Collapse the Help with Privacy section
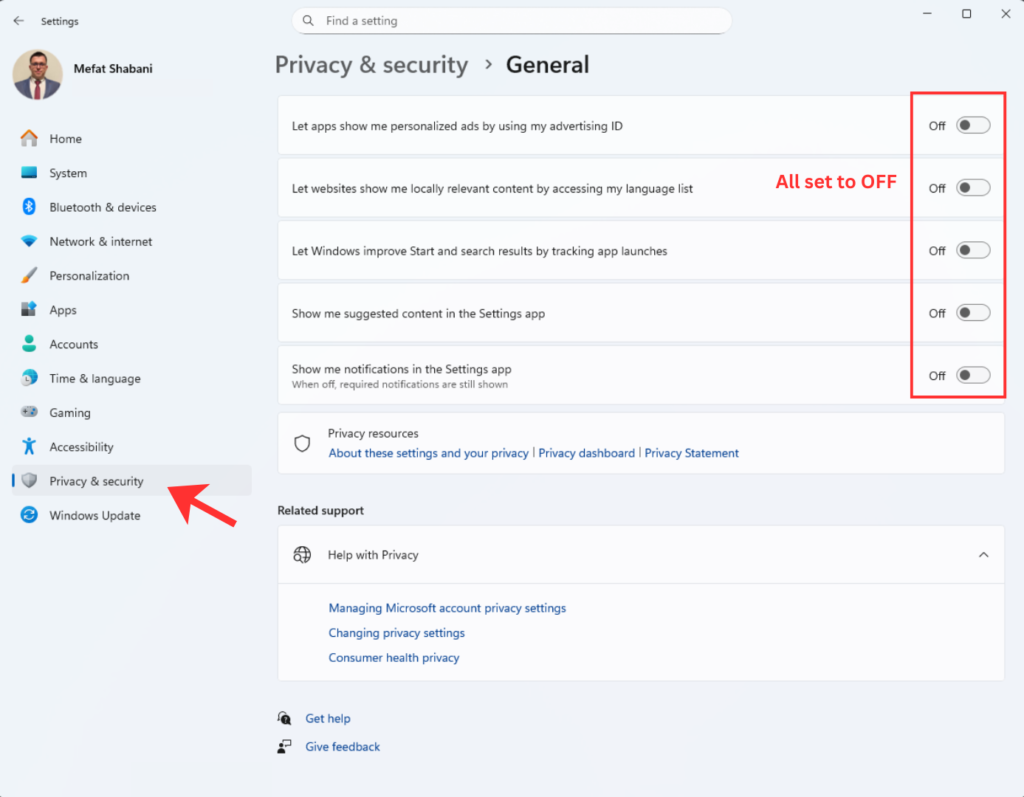The width and height of the screenshot is (1024, 797). [x=983, y=555]
